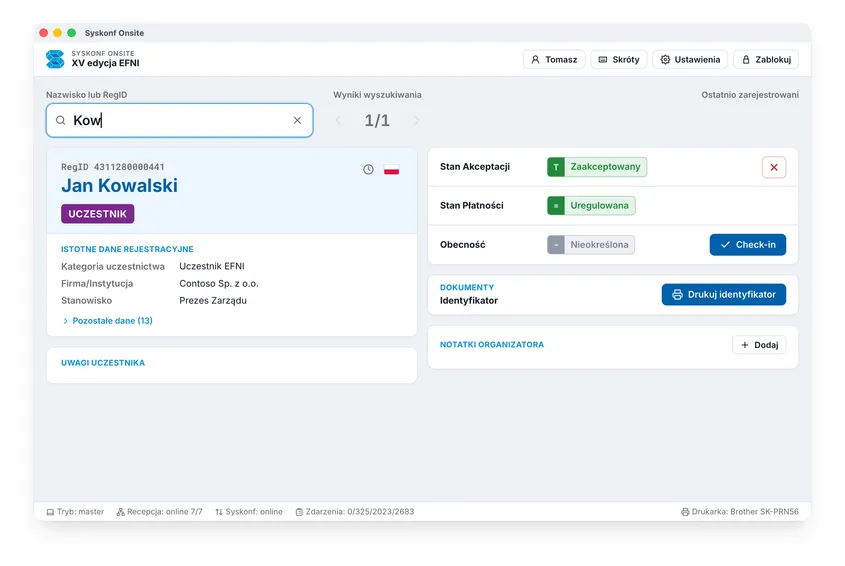This screenshot has height=566, width=845.
Task: Click the Nieokreślona presence badge
Action: click(591, 245)
